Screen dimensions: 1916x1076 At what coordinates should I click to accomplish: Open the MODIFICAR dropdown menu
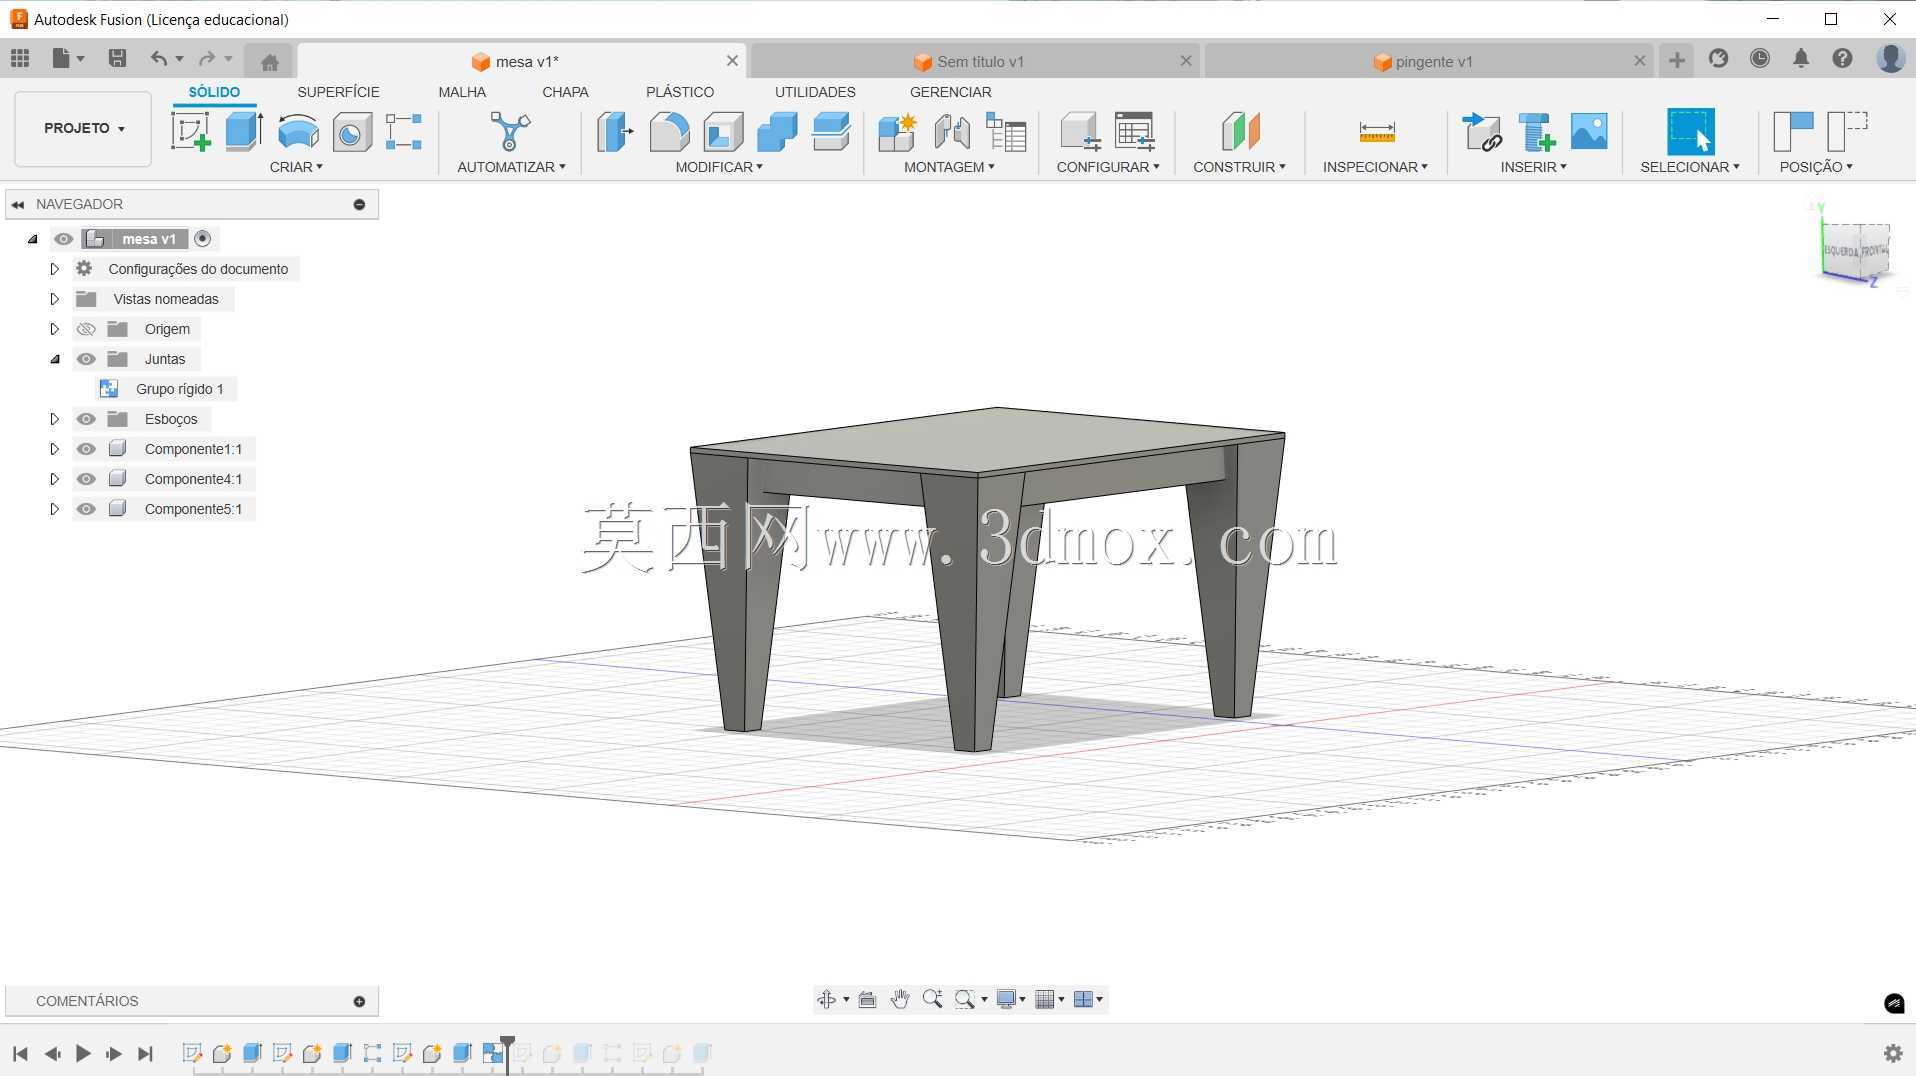(719, 167)
